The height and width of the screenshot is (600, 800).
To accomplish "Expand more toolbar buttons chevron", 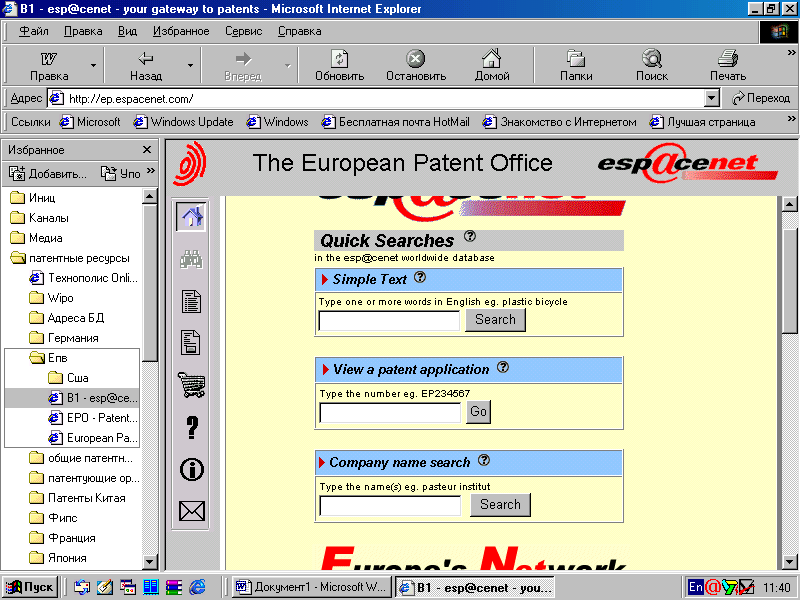I will pos(791,52).
